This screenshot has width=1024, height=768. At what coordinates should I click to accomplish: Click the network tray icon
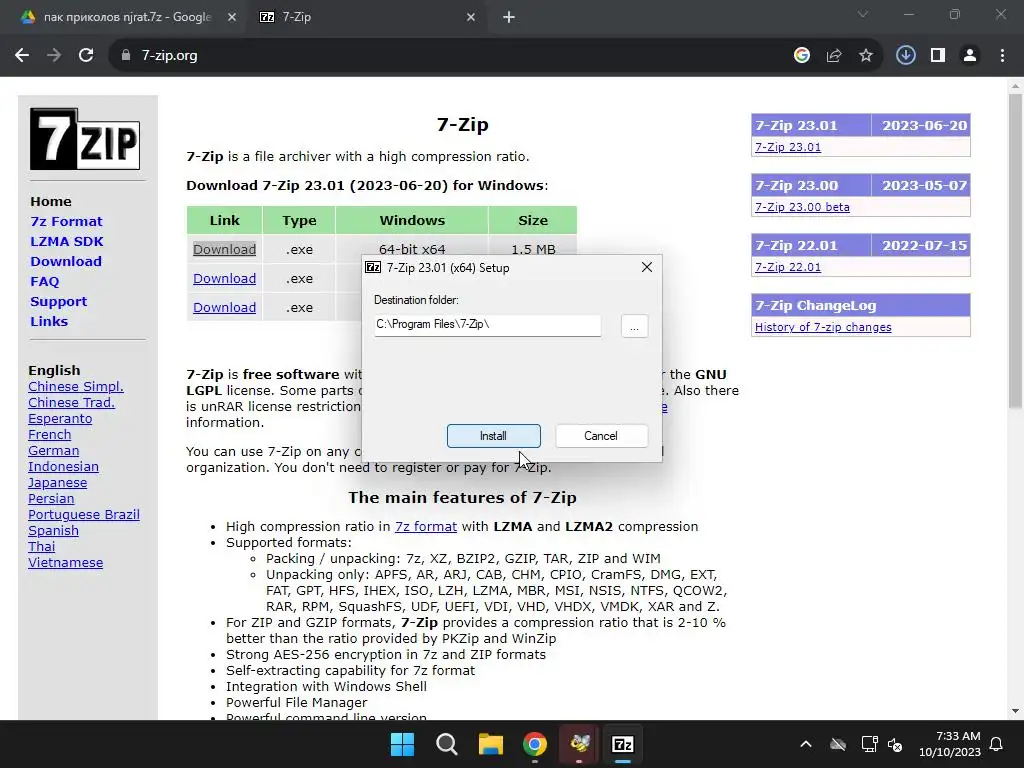(x=869, y=744)
